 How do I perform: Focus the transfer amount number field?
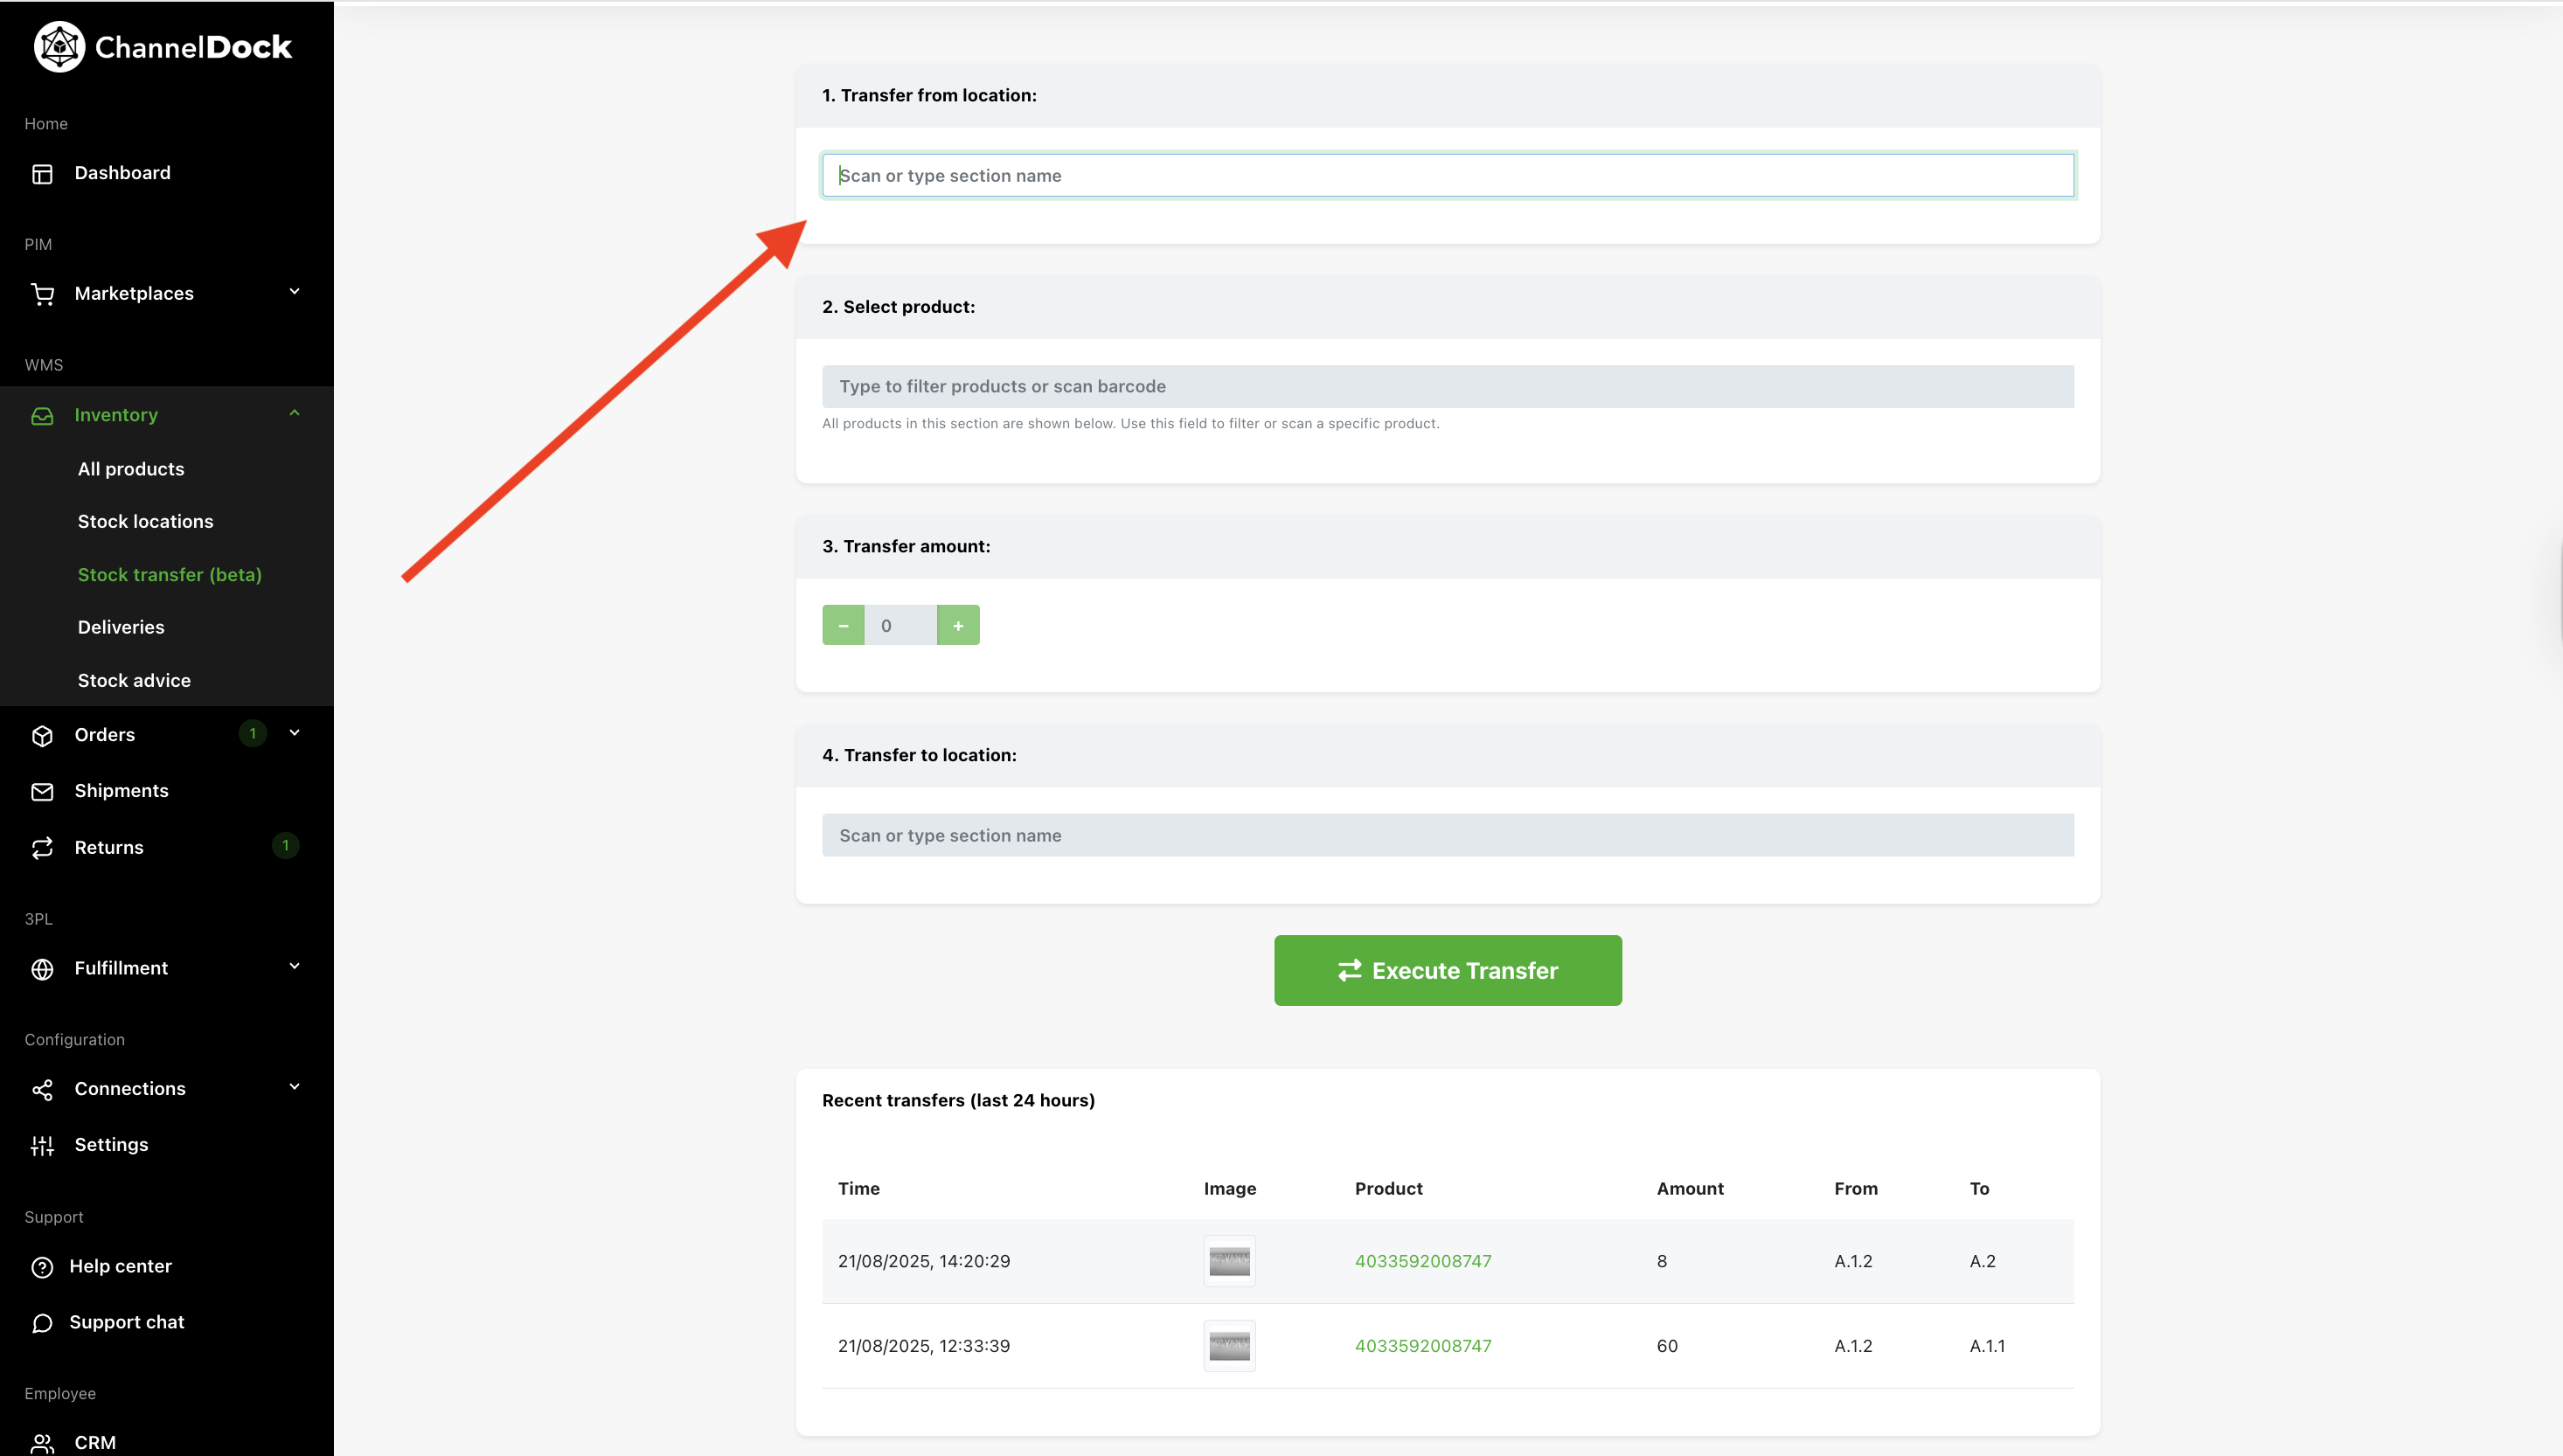(x=901, y=625)
